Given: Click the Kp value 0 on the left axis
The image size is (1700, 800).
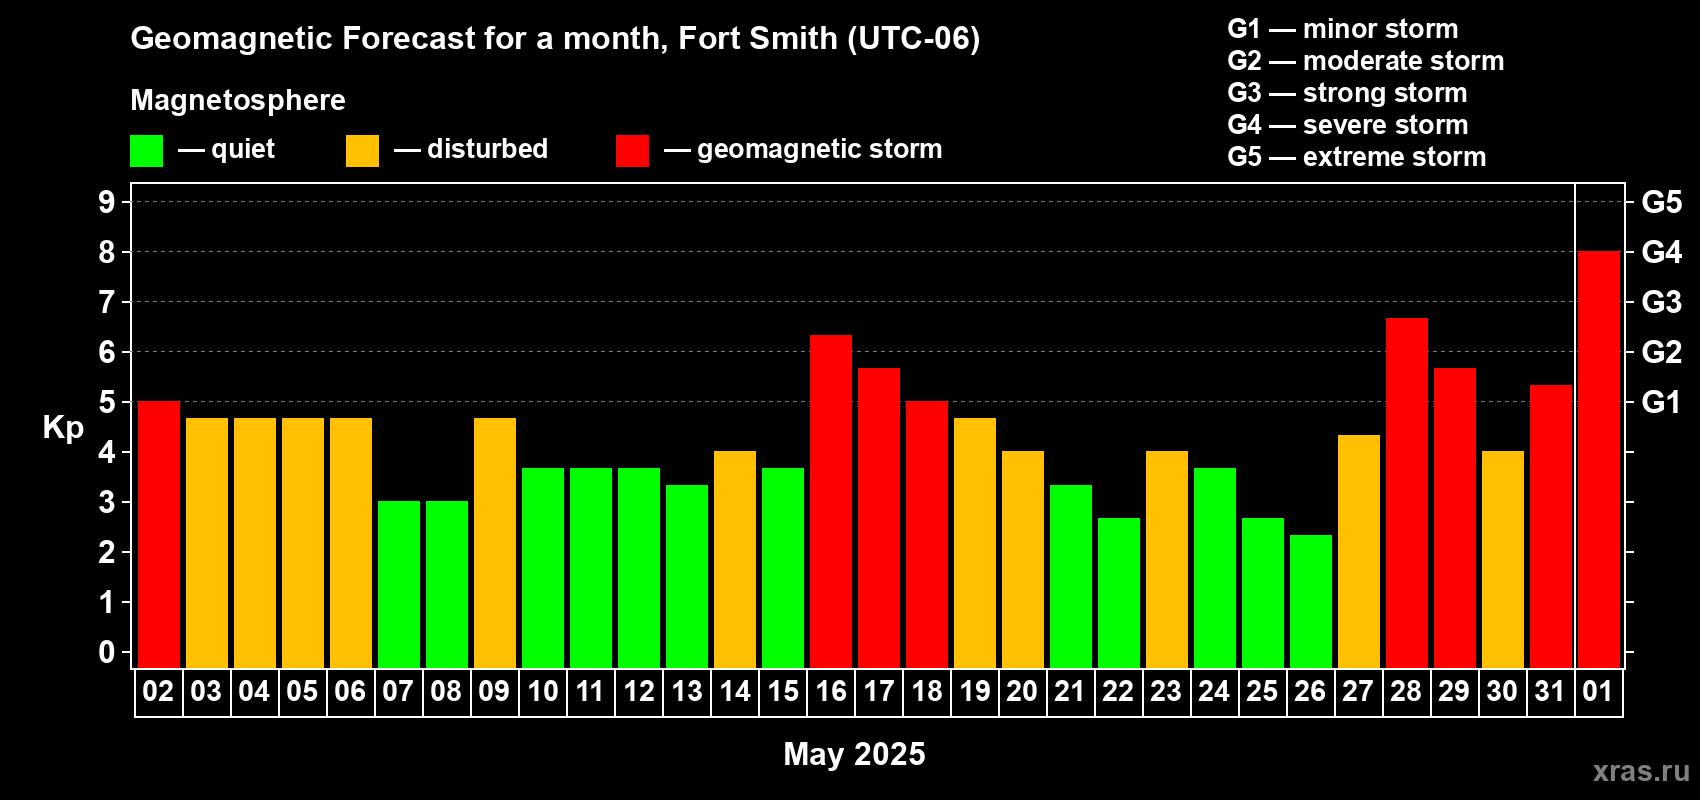Looking at the screenshot, I should click(x=107, y=652).
